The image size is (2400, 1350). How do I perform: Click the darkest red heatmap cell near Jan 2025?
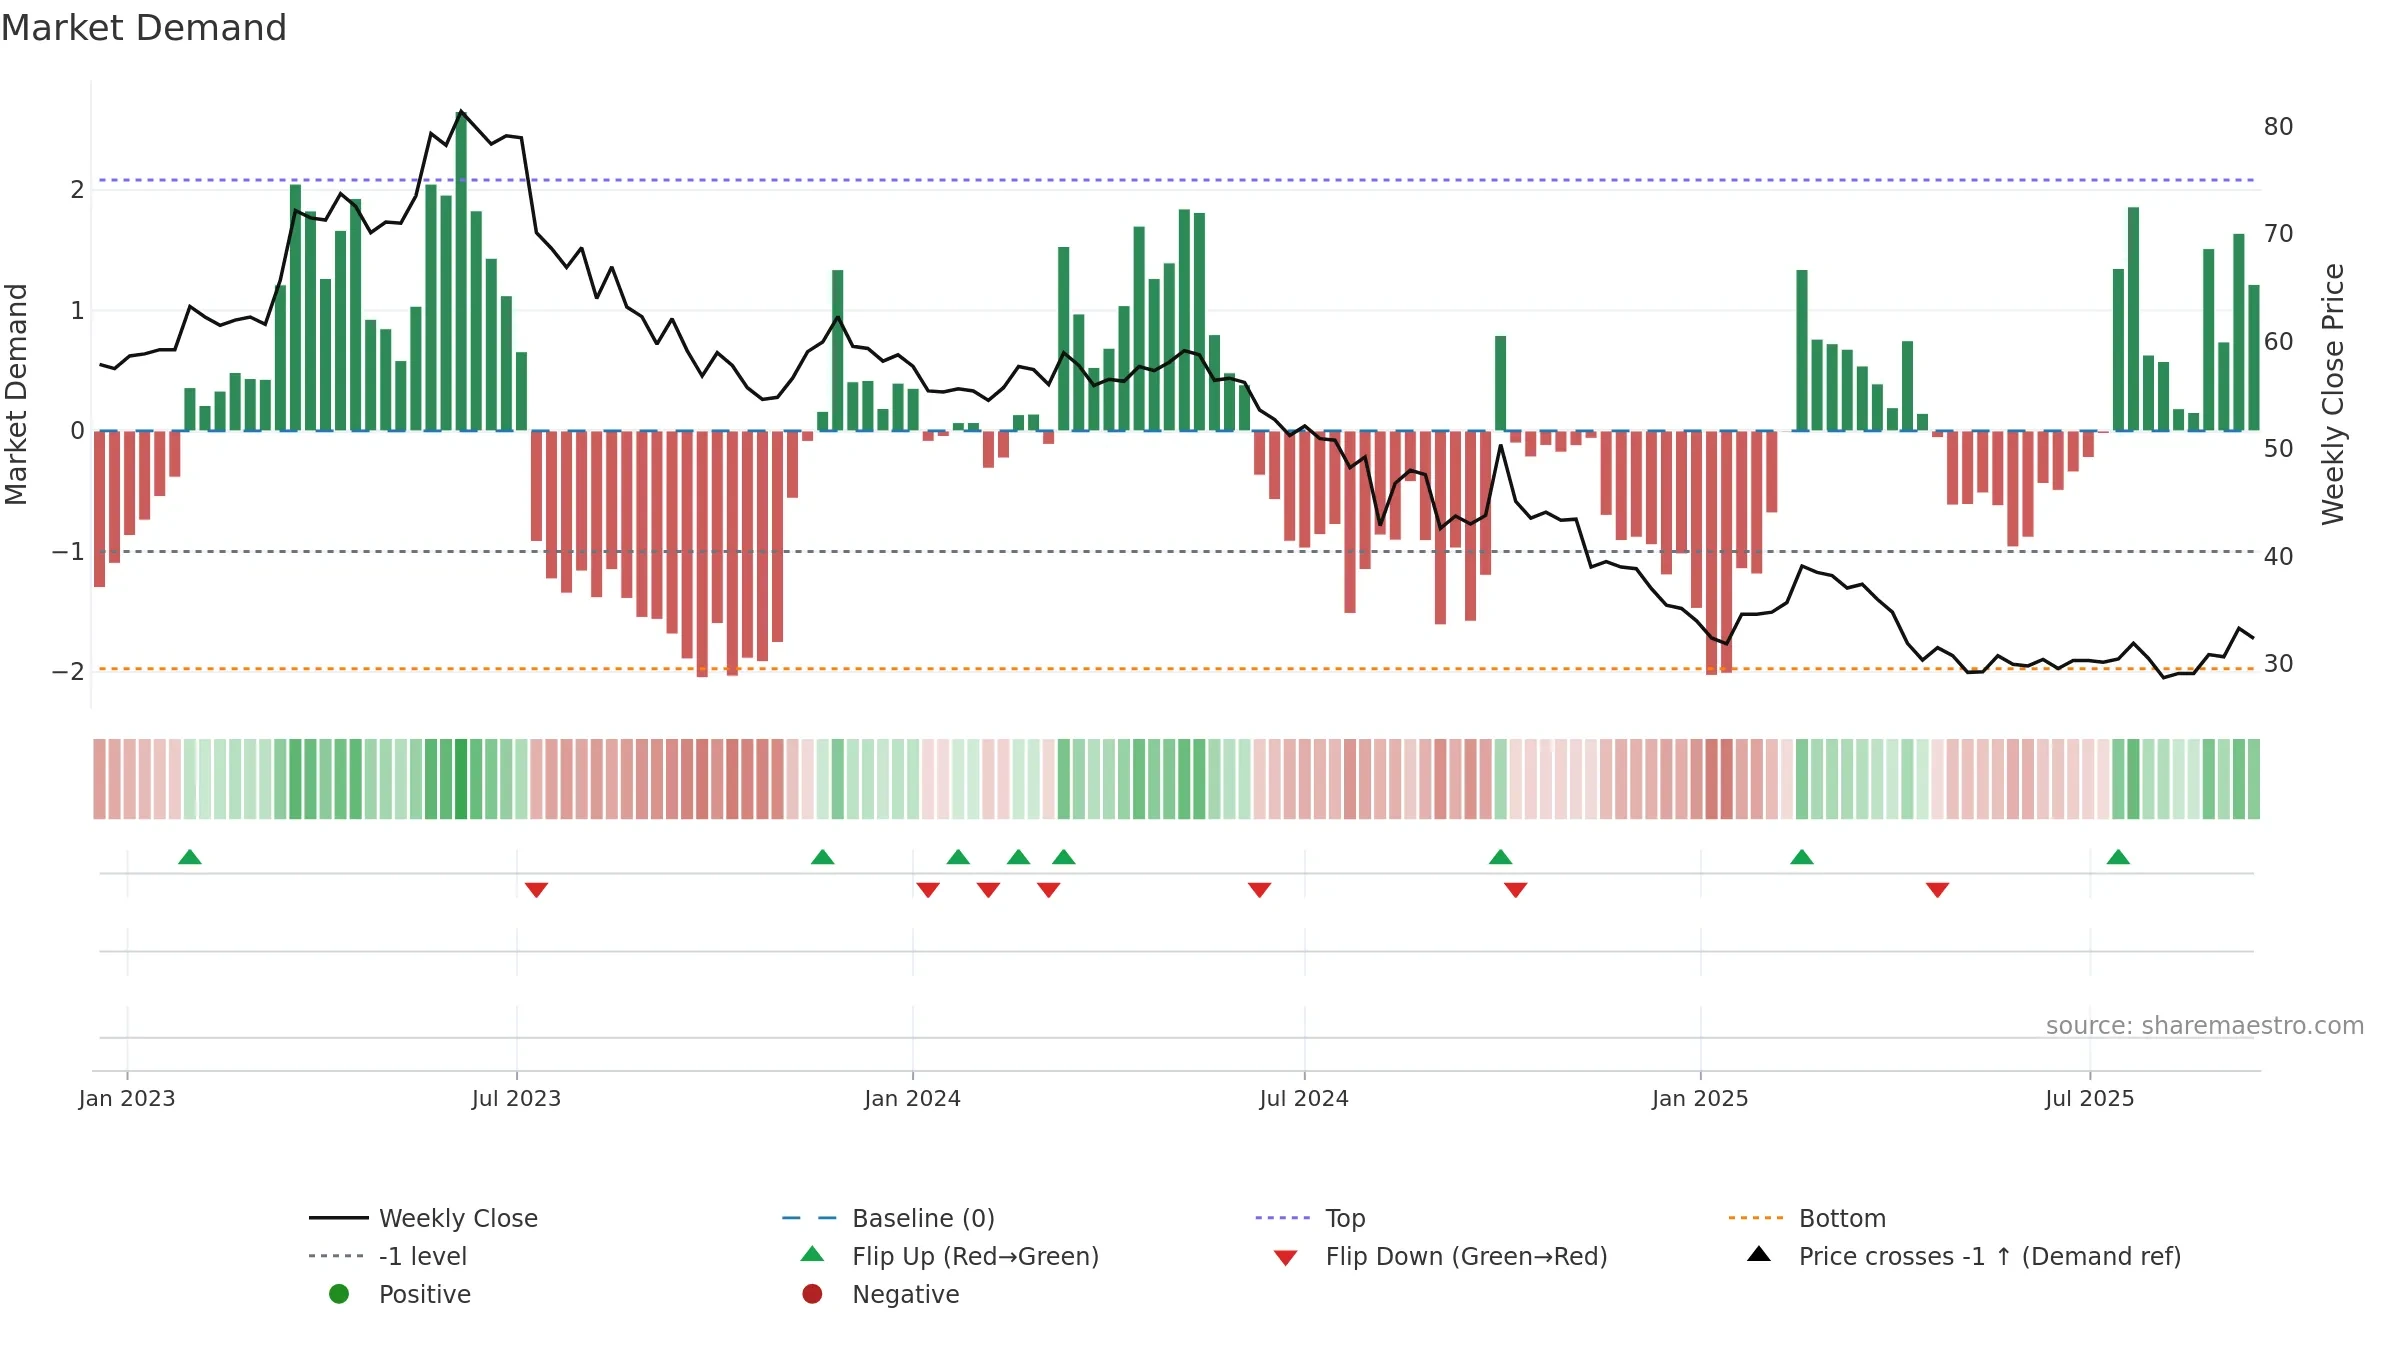(1712, 779)
